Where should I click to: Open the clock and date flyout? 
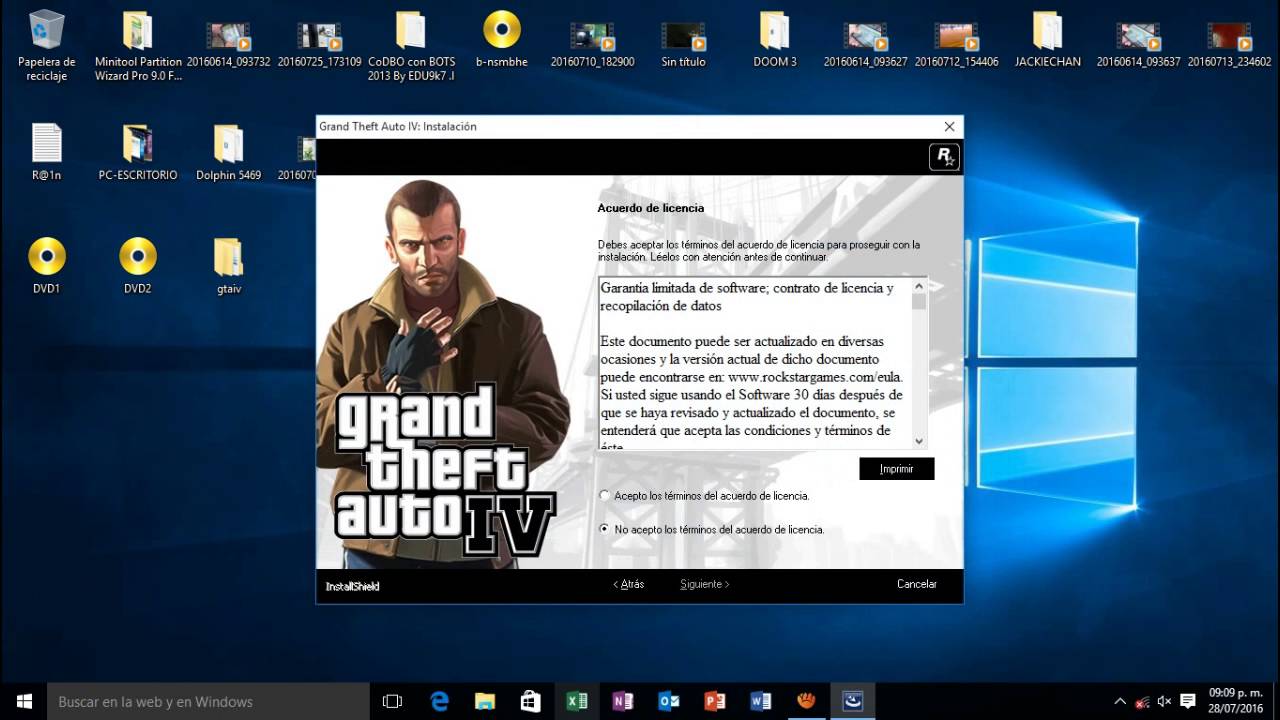pyautogui.click(x=1236, y=701)
